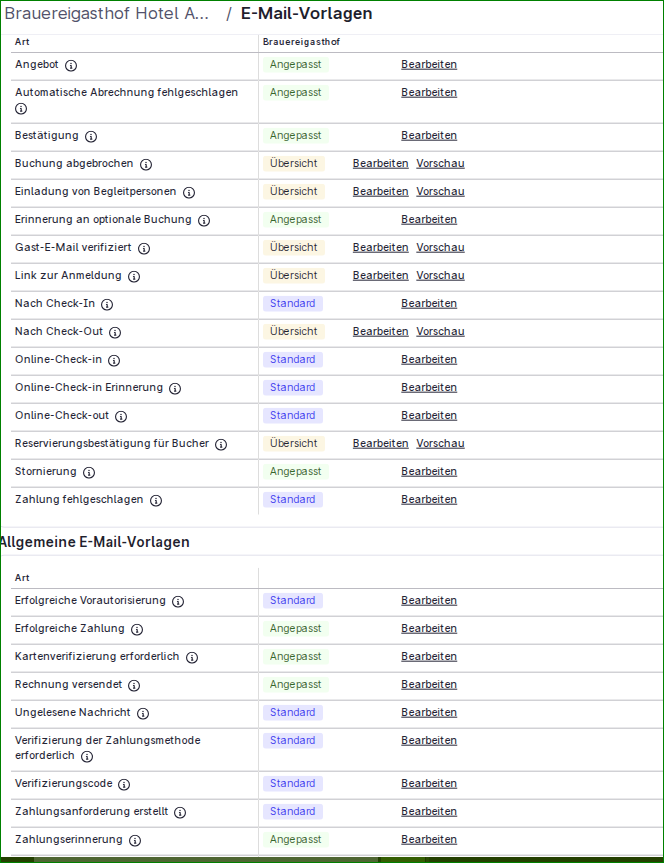Show info for Automatische Abrechnung fehlgeschlagen

pos(21,109)
